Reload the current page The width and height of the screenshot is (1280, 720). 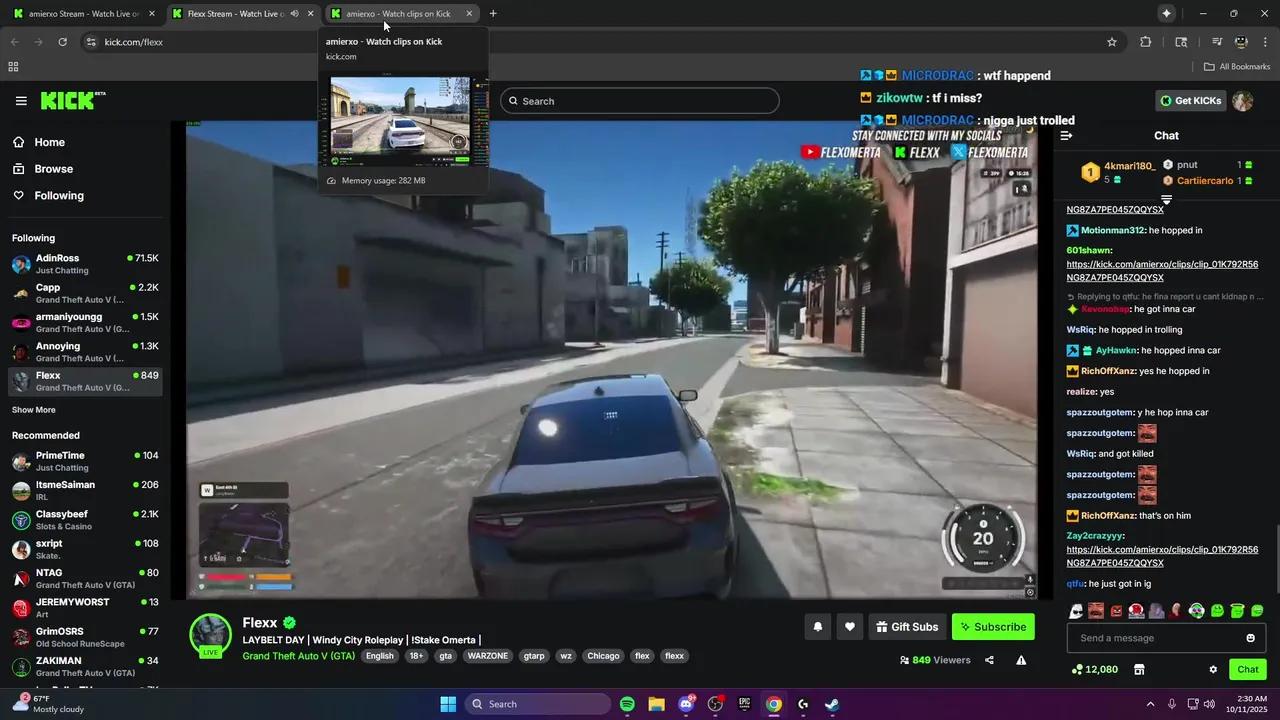(62, 42)
